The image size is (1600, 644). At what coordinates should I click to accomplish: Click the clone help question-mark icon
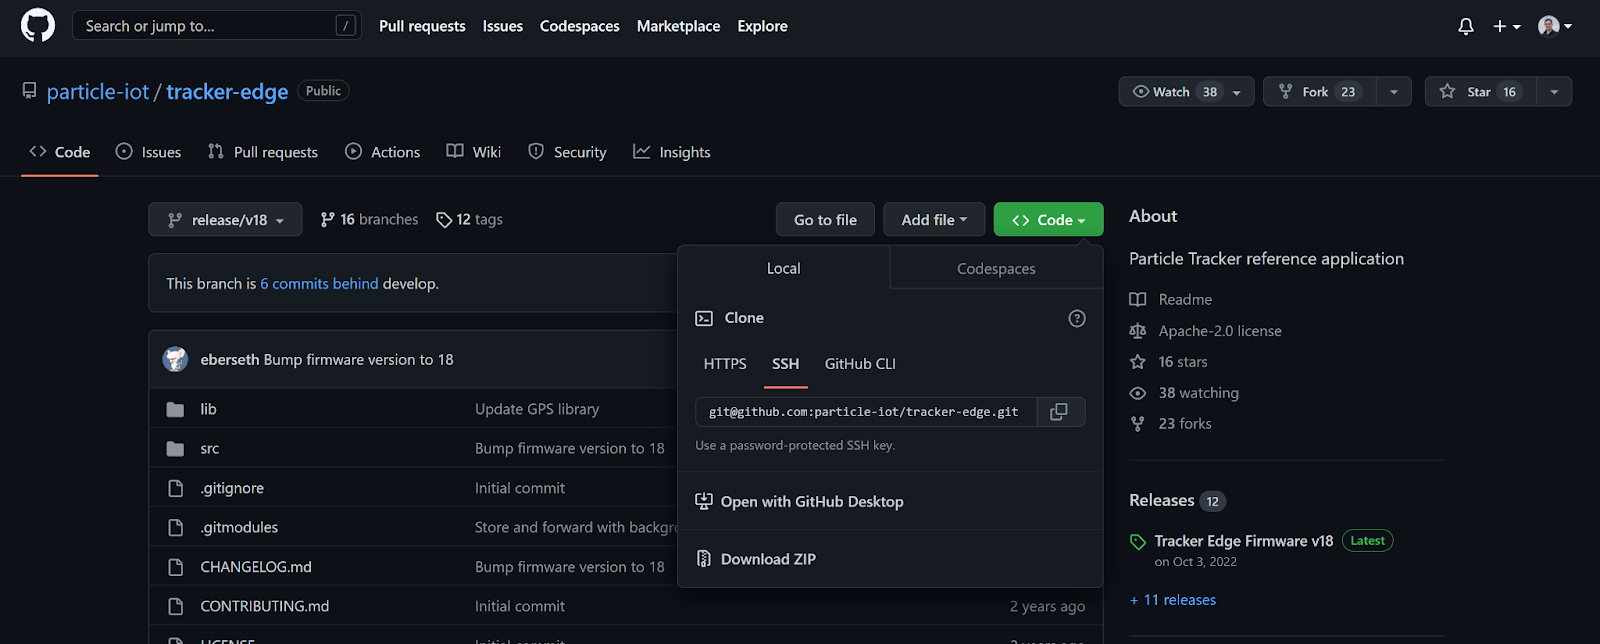[1077, 318]
